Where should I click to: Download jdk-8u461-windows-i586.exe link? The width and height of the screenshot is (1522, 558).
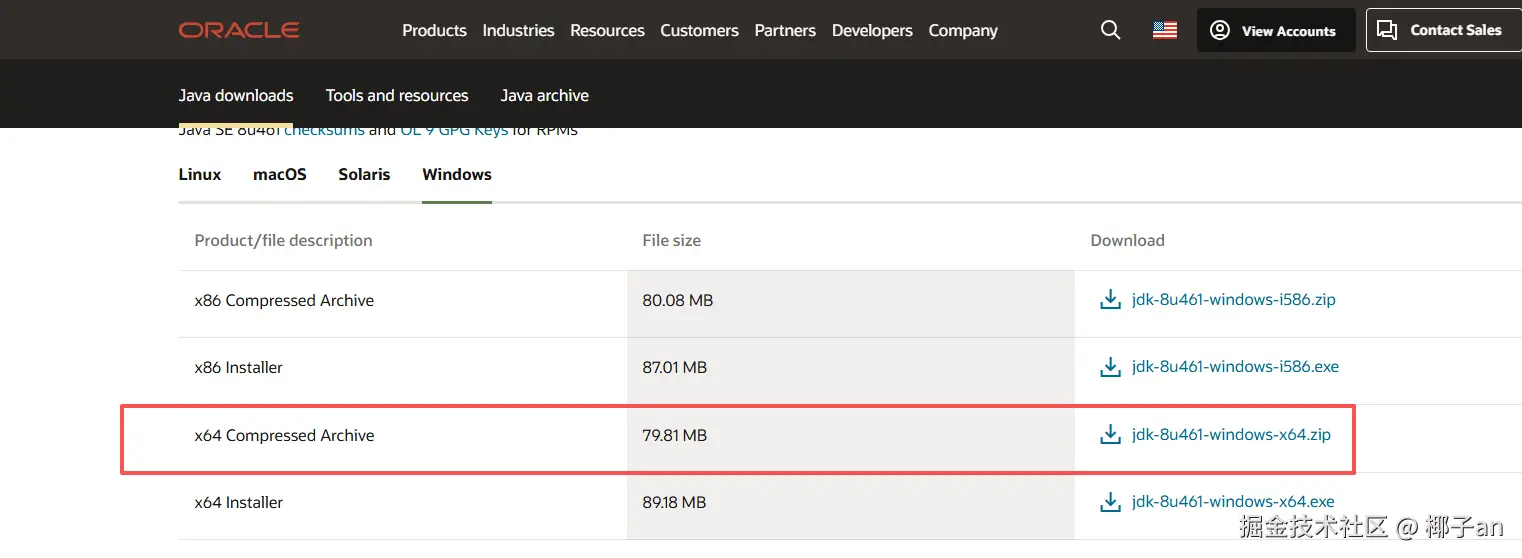point(1235,367)
